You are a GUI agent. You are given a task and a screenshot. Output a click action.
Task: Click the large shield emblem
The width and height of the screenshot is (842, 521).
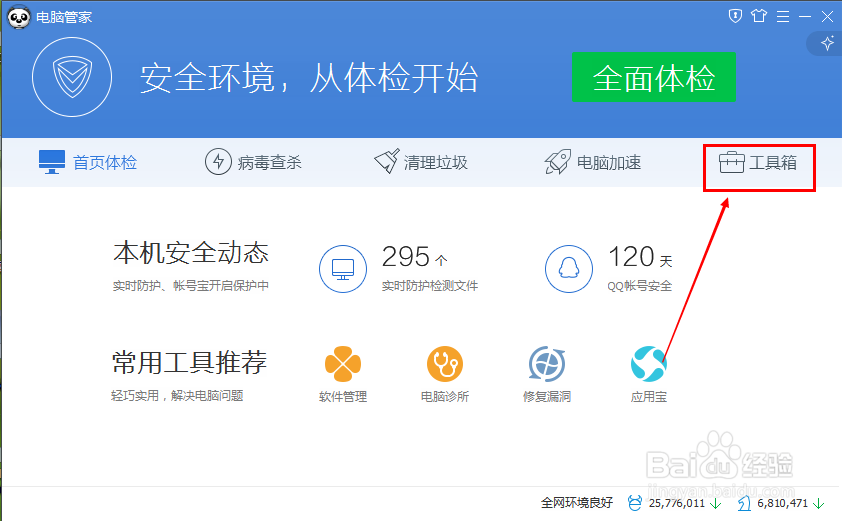tap(72, 77)
